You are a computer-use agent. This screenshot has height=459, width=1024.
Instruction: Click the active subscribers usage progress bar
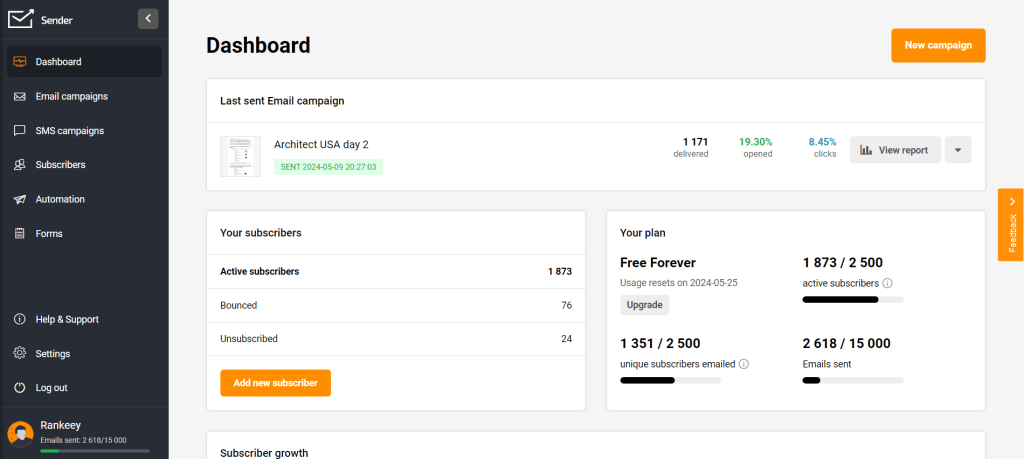(x=852, y=299)
